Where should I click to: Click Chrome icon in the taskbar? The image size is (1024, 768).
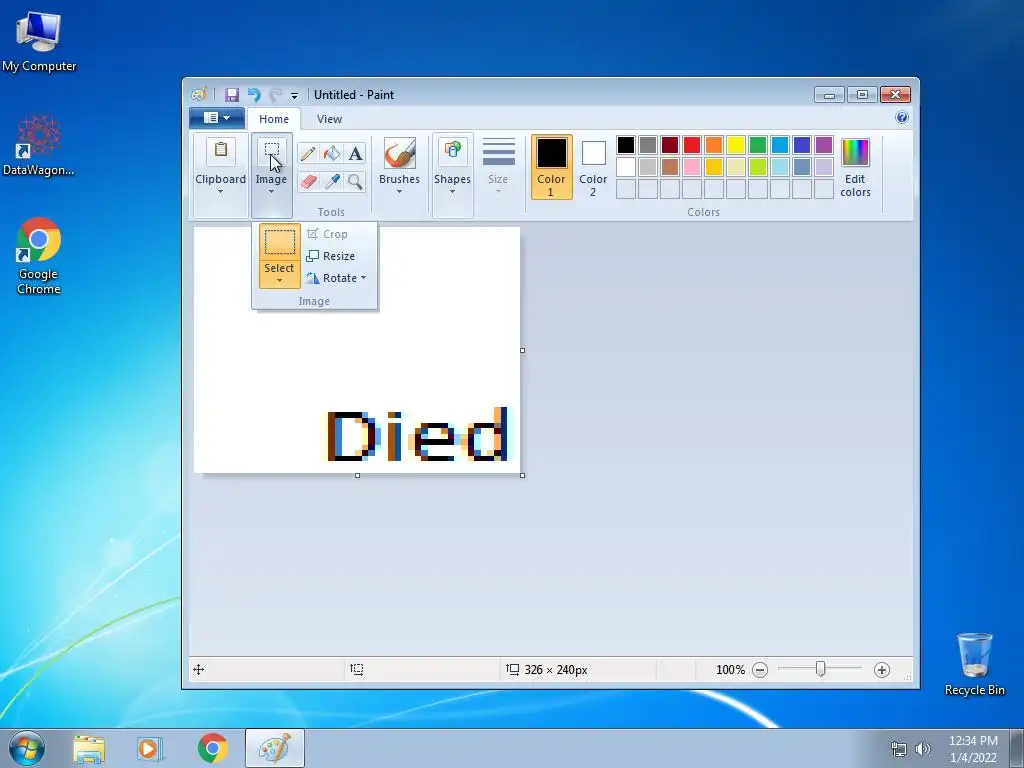tap(212, 748)
